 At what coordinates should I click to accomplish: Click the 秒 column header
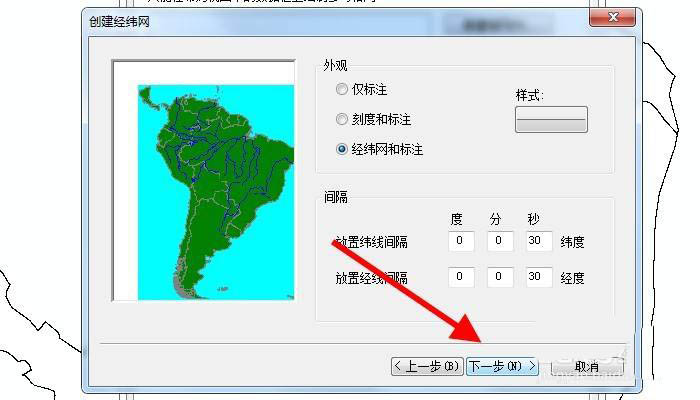(x=533, y=219)
